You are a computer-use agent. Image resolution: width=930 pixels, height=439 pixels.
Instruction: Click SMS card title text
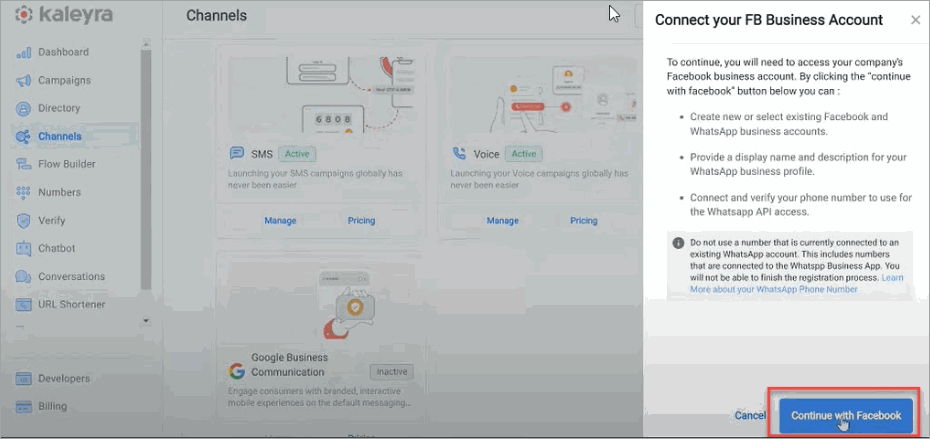point(262,154)
